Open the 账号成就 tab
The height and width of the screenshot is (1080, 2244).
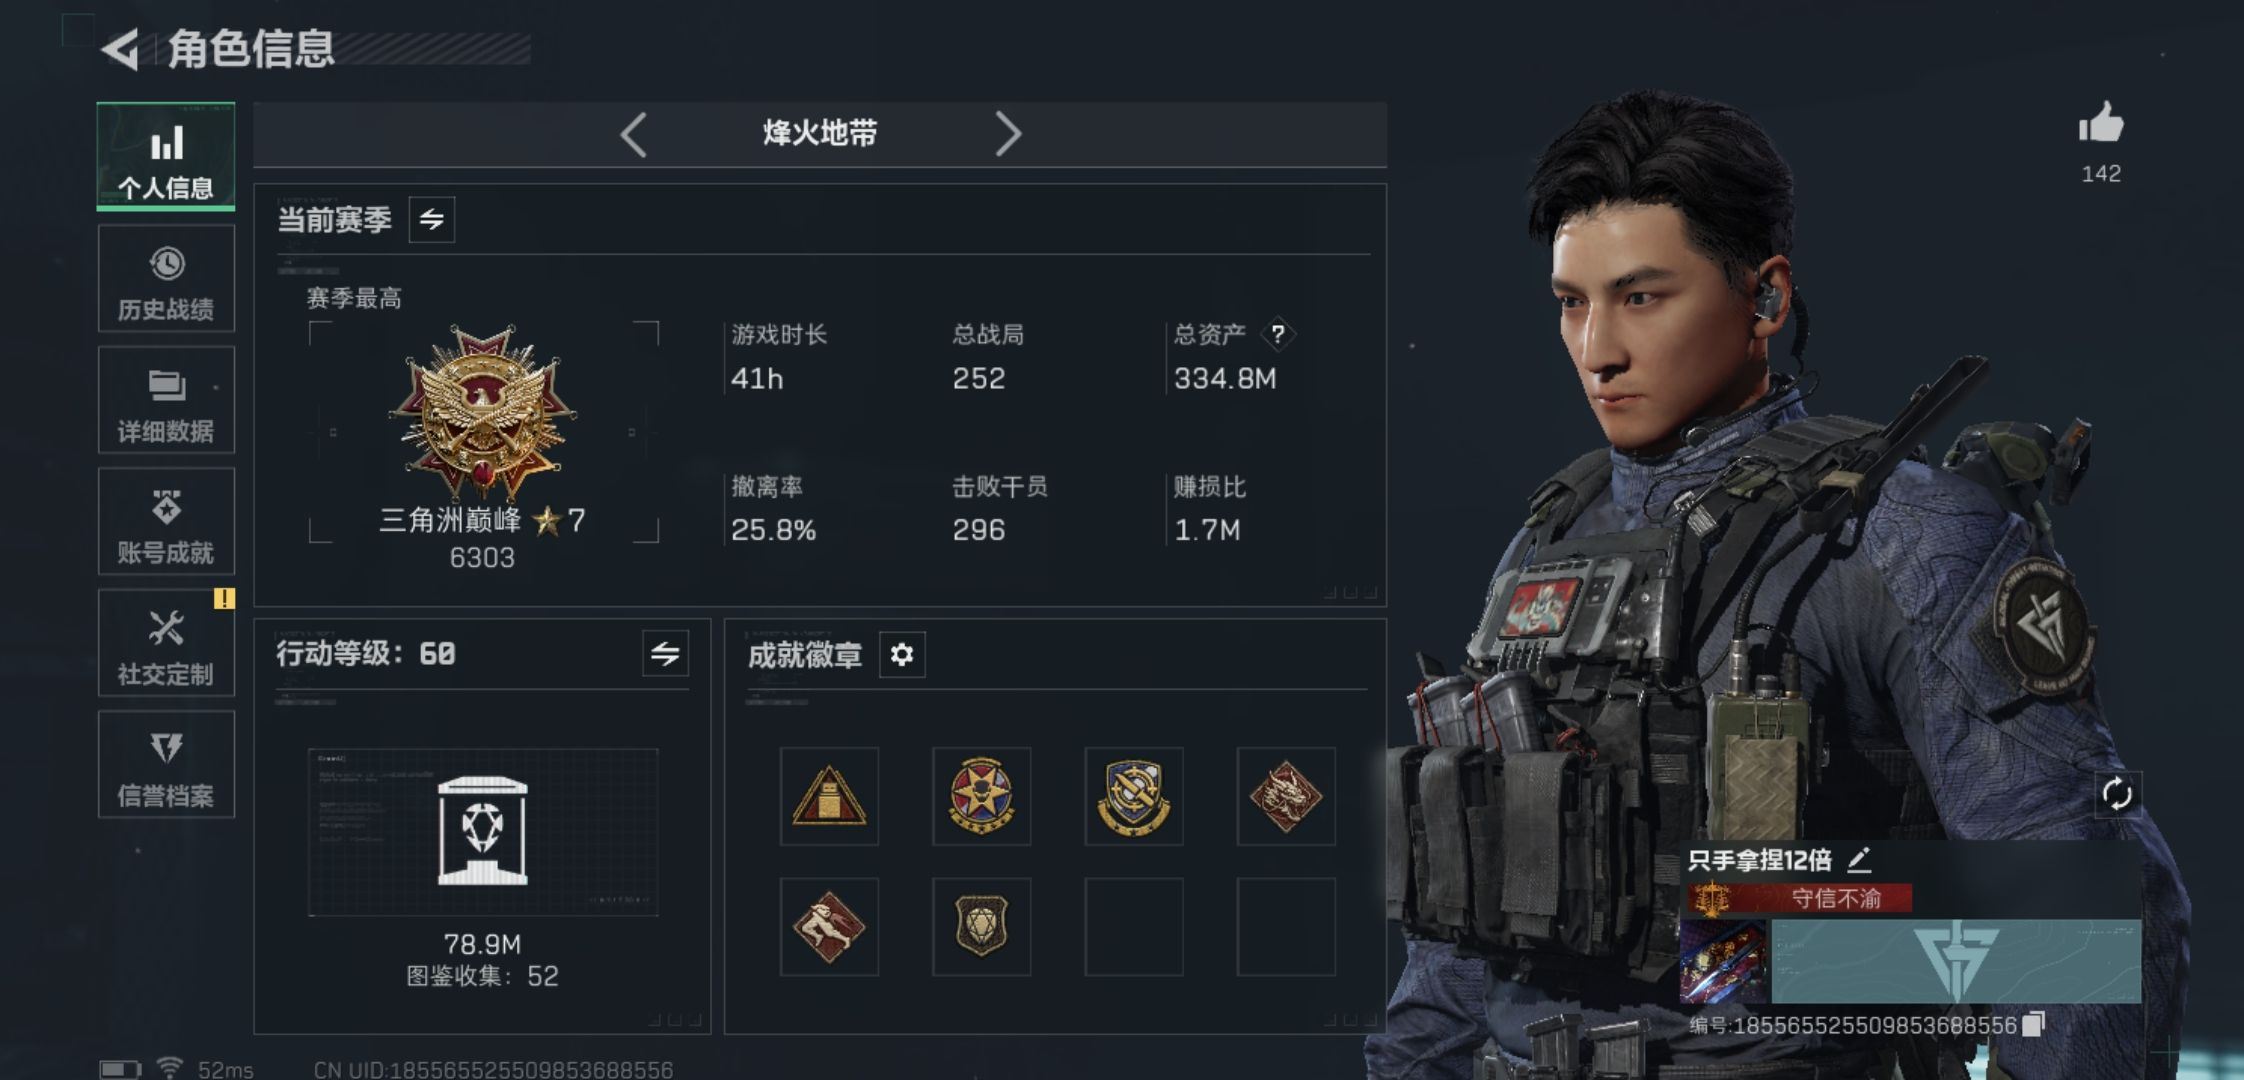pyautogui.click(x=166, y=522)
